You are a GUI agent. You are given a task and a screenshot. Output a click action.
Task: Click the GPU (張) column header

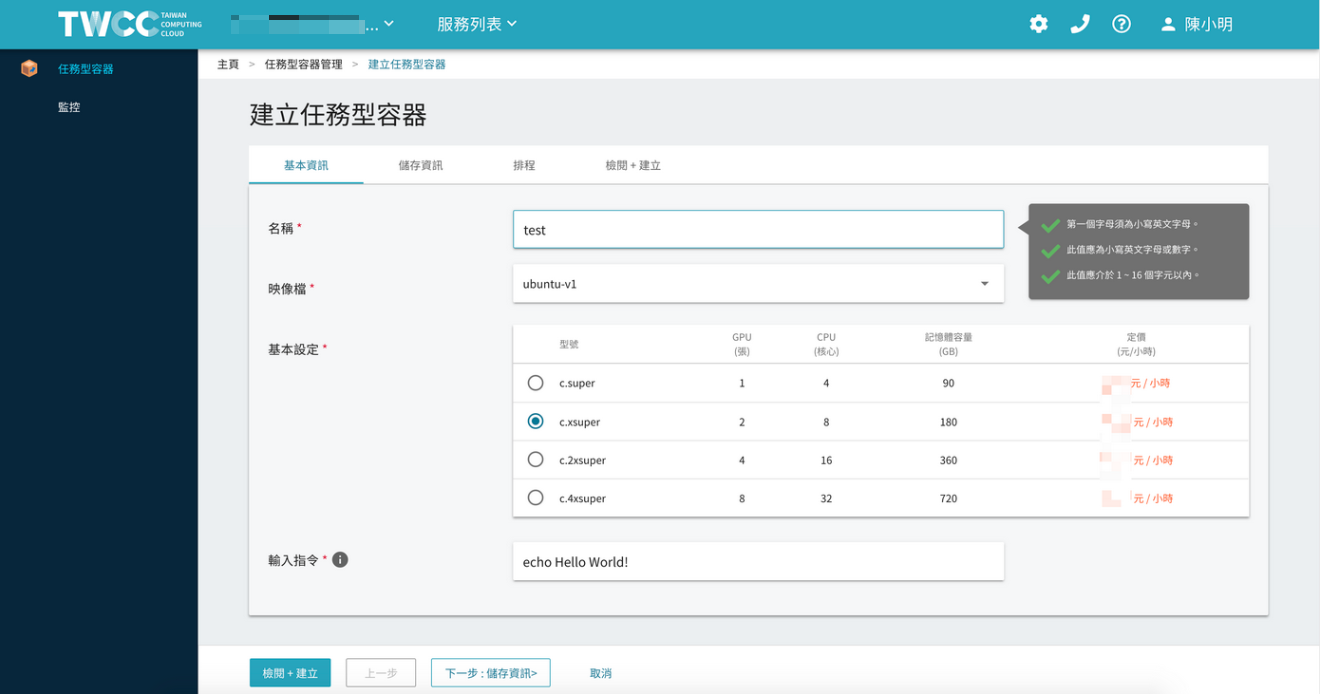click(742, 344)
